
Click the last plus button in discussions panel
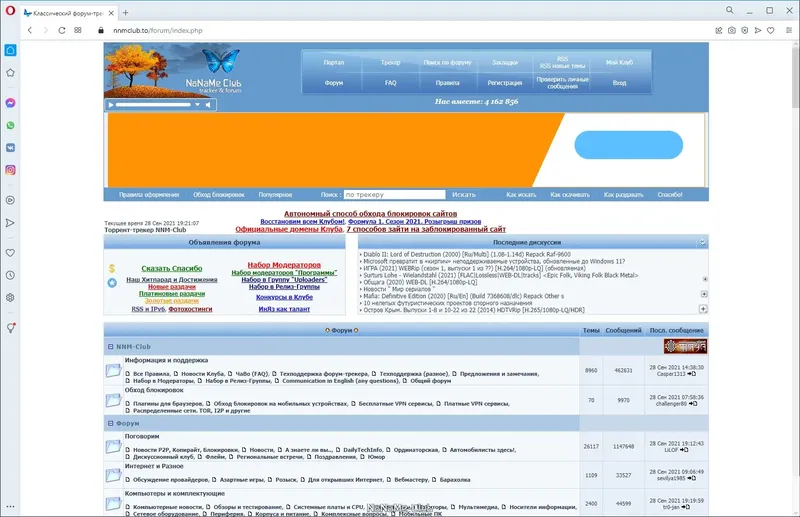[703, 309]
